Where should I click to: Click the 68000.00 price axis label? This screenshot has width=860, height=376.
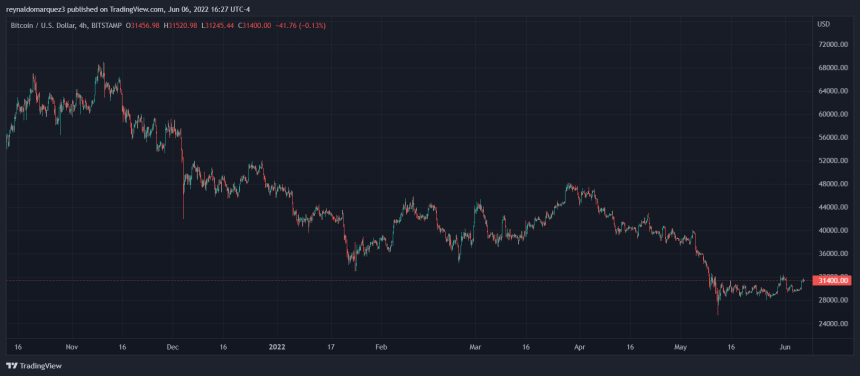[x=834, y=68]
